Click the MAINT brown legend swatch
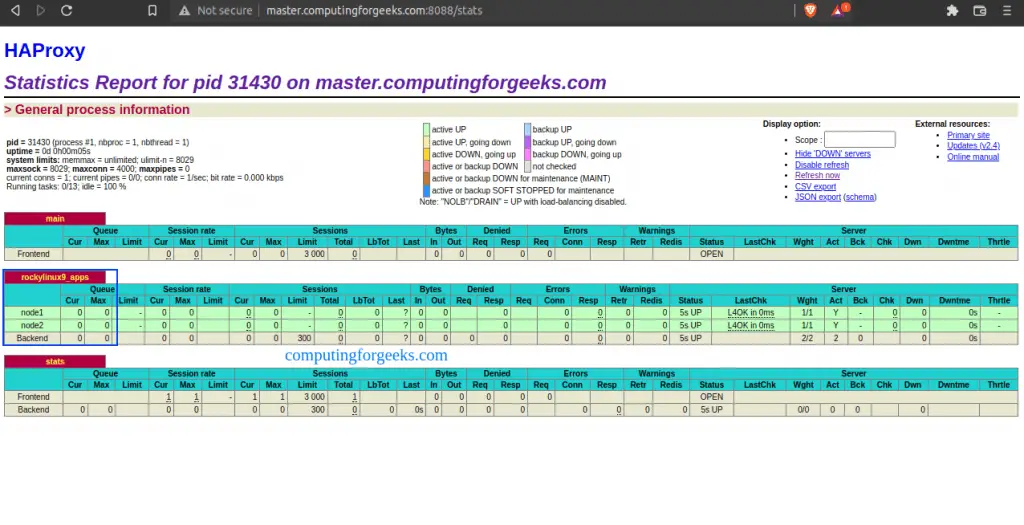Image resolution: width=1024 pixels, height=525 pixels. point(426,178)
